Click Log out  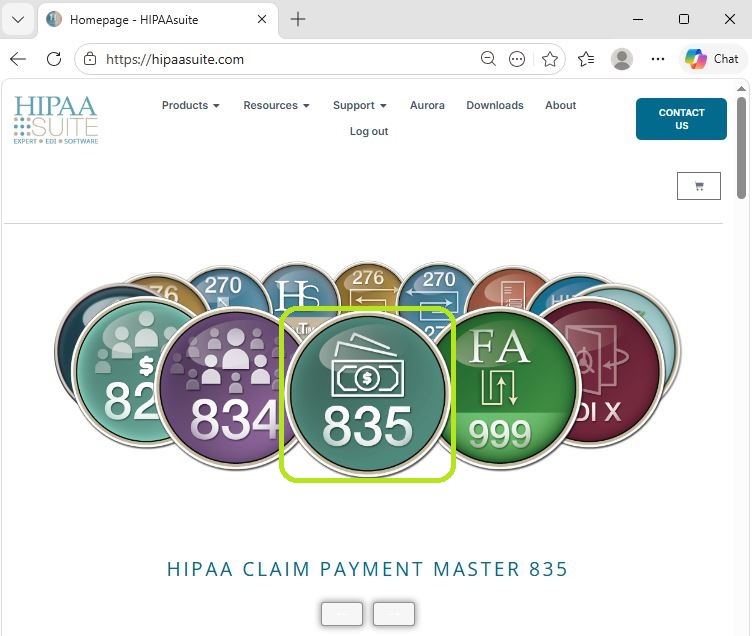coord(368,131)
